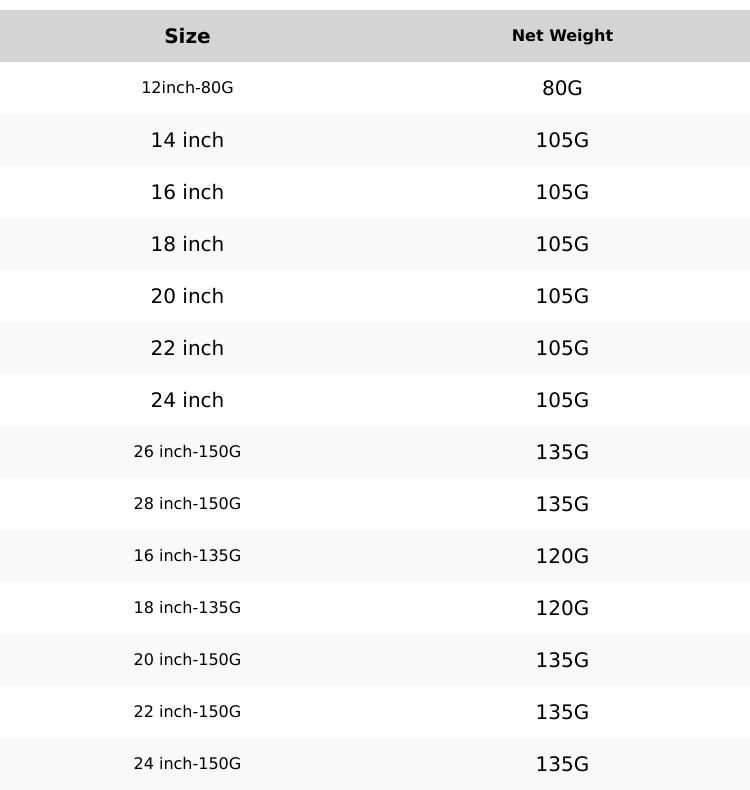The image size is (750, 790).
Task: Click the 22 inch-150G size cell
Action: pyautogui.click(x=187, y=712)
